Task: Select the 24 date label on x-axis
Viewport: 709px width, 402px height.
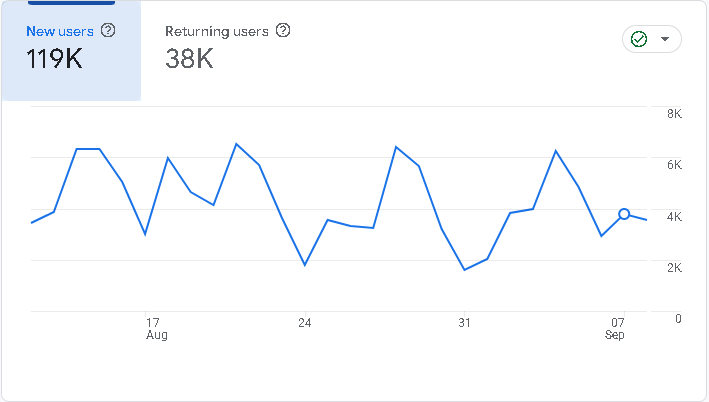Action: [305, 323]
